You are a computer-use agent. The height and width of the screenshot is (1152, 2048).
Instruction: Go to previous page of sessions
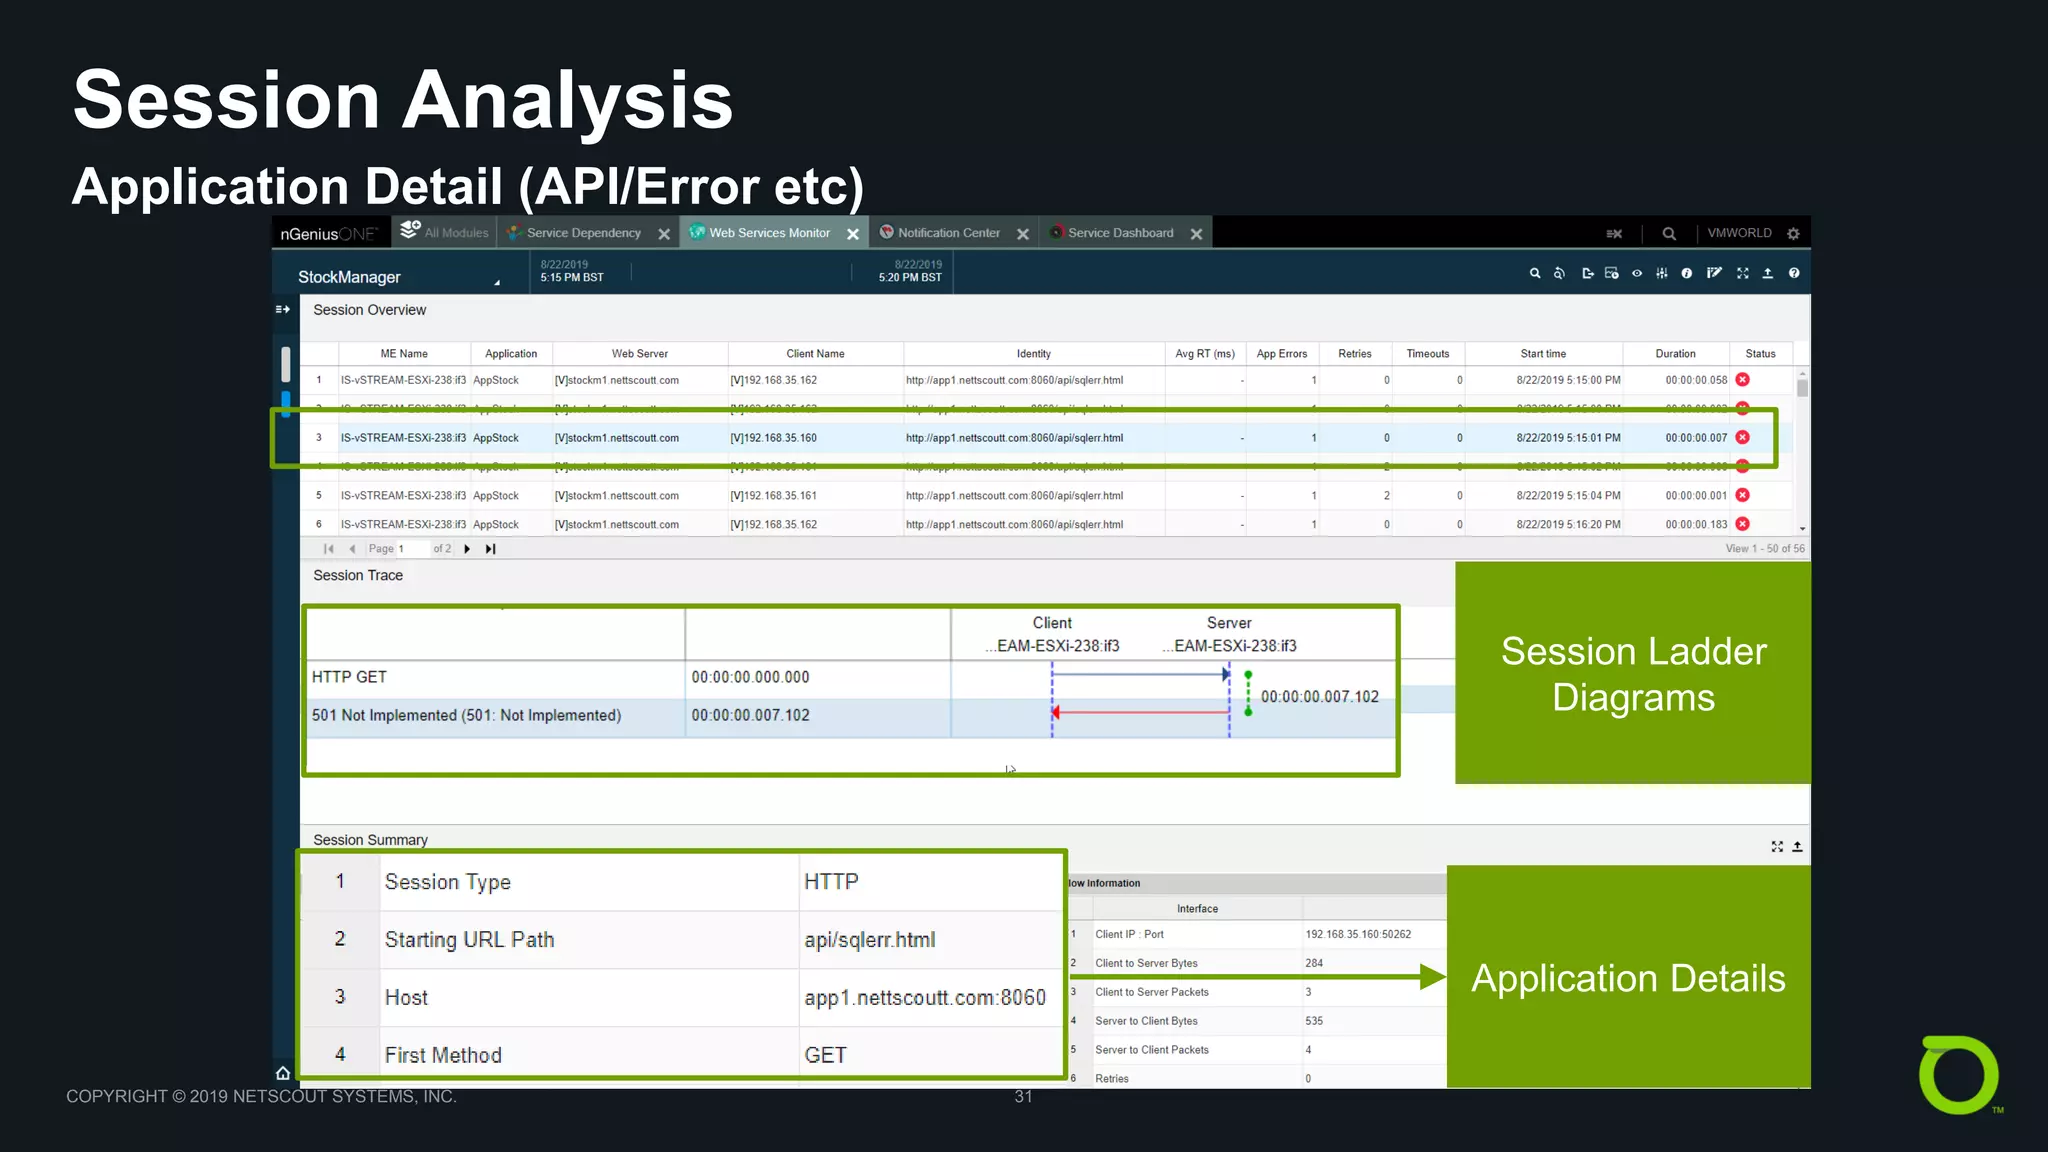pyautogui.click(x=352, y=549)
